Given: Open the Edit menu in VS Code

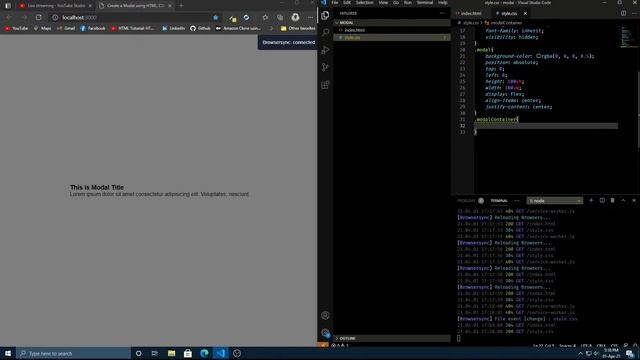Looking at the screenshot, I should click(x=347, y=2).
